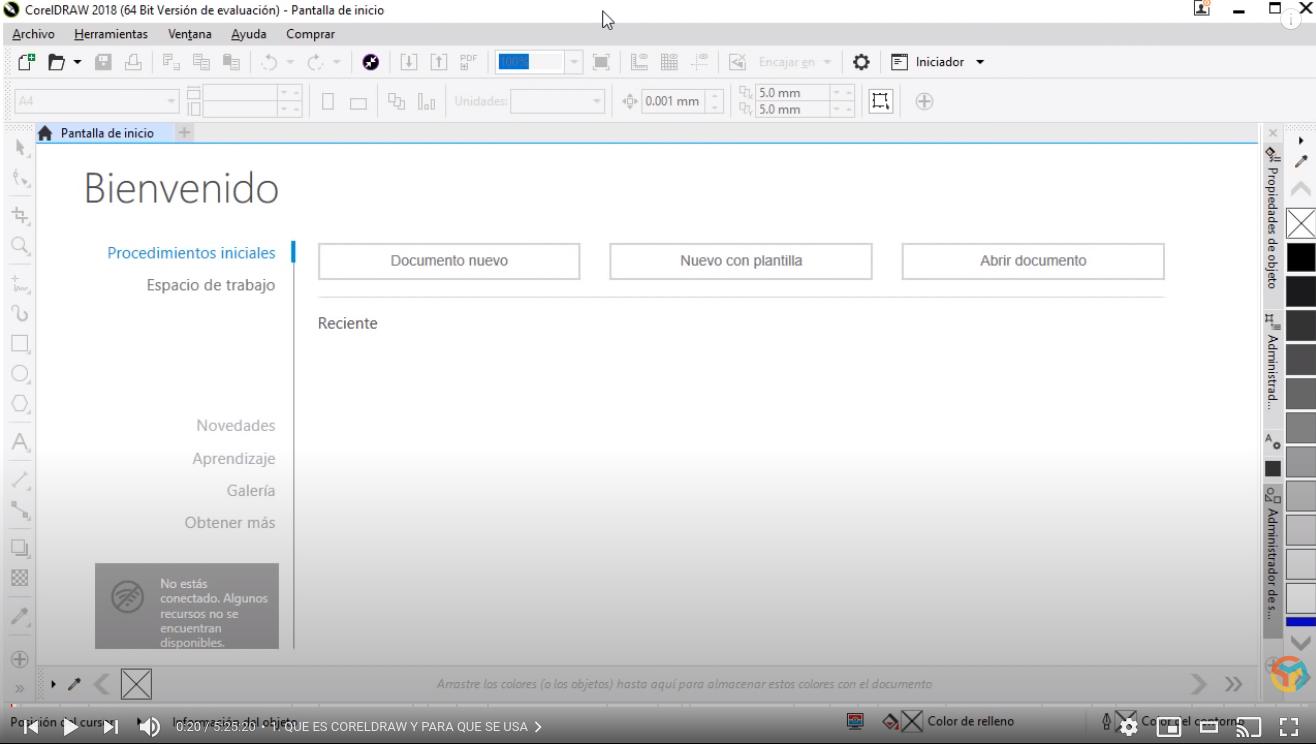1316x744 pixels.
Task: Select the Rectangle tool
Action: 20,344
